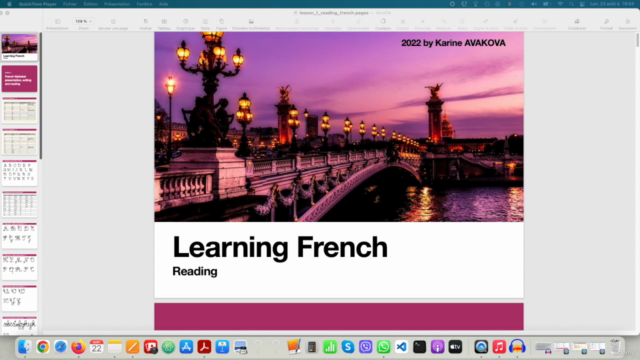Click the Wi-Fi status icon in menu bar
This screenshot has height=360, width=640.
(x=560, y=4)
